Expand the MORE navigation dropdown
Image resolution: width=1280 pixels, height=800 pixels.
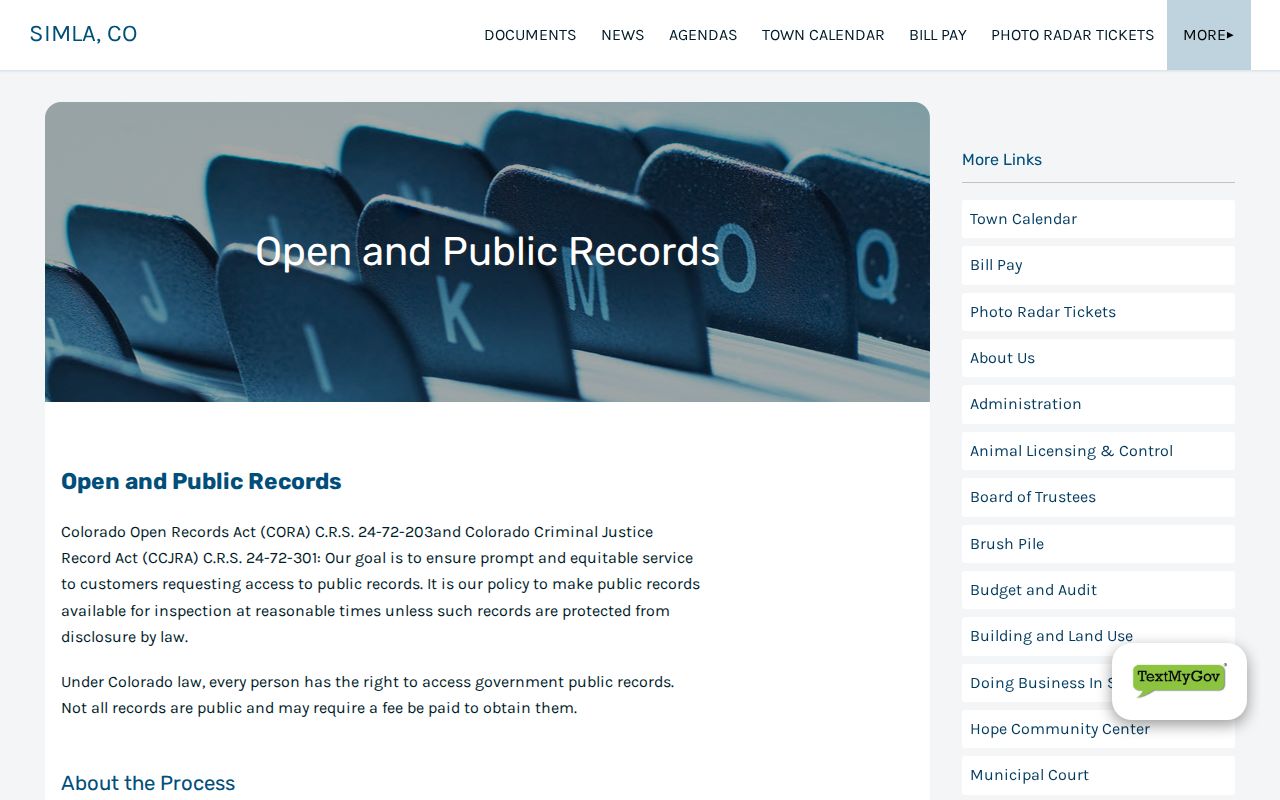[1208, 35]
